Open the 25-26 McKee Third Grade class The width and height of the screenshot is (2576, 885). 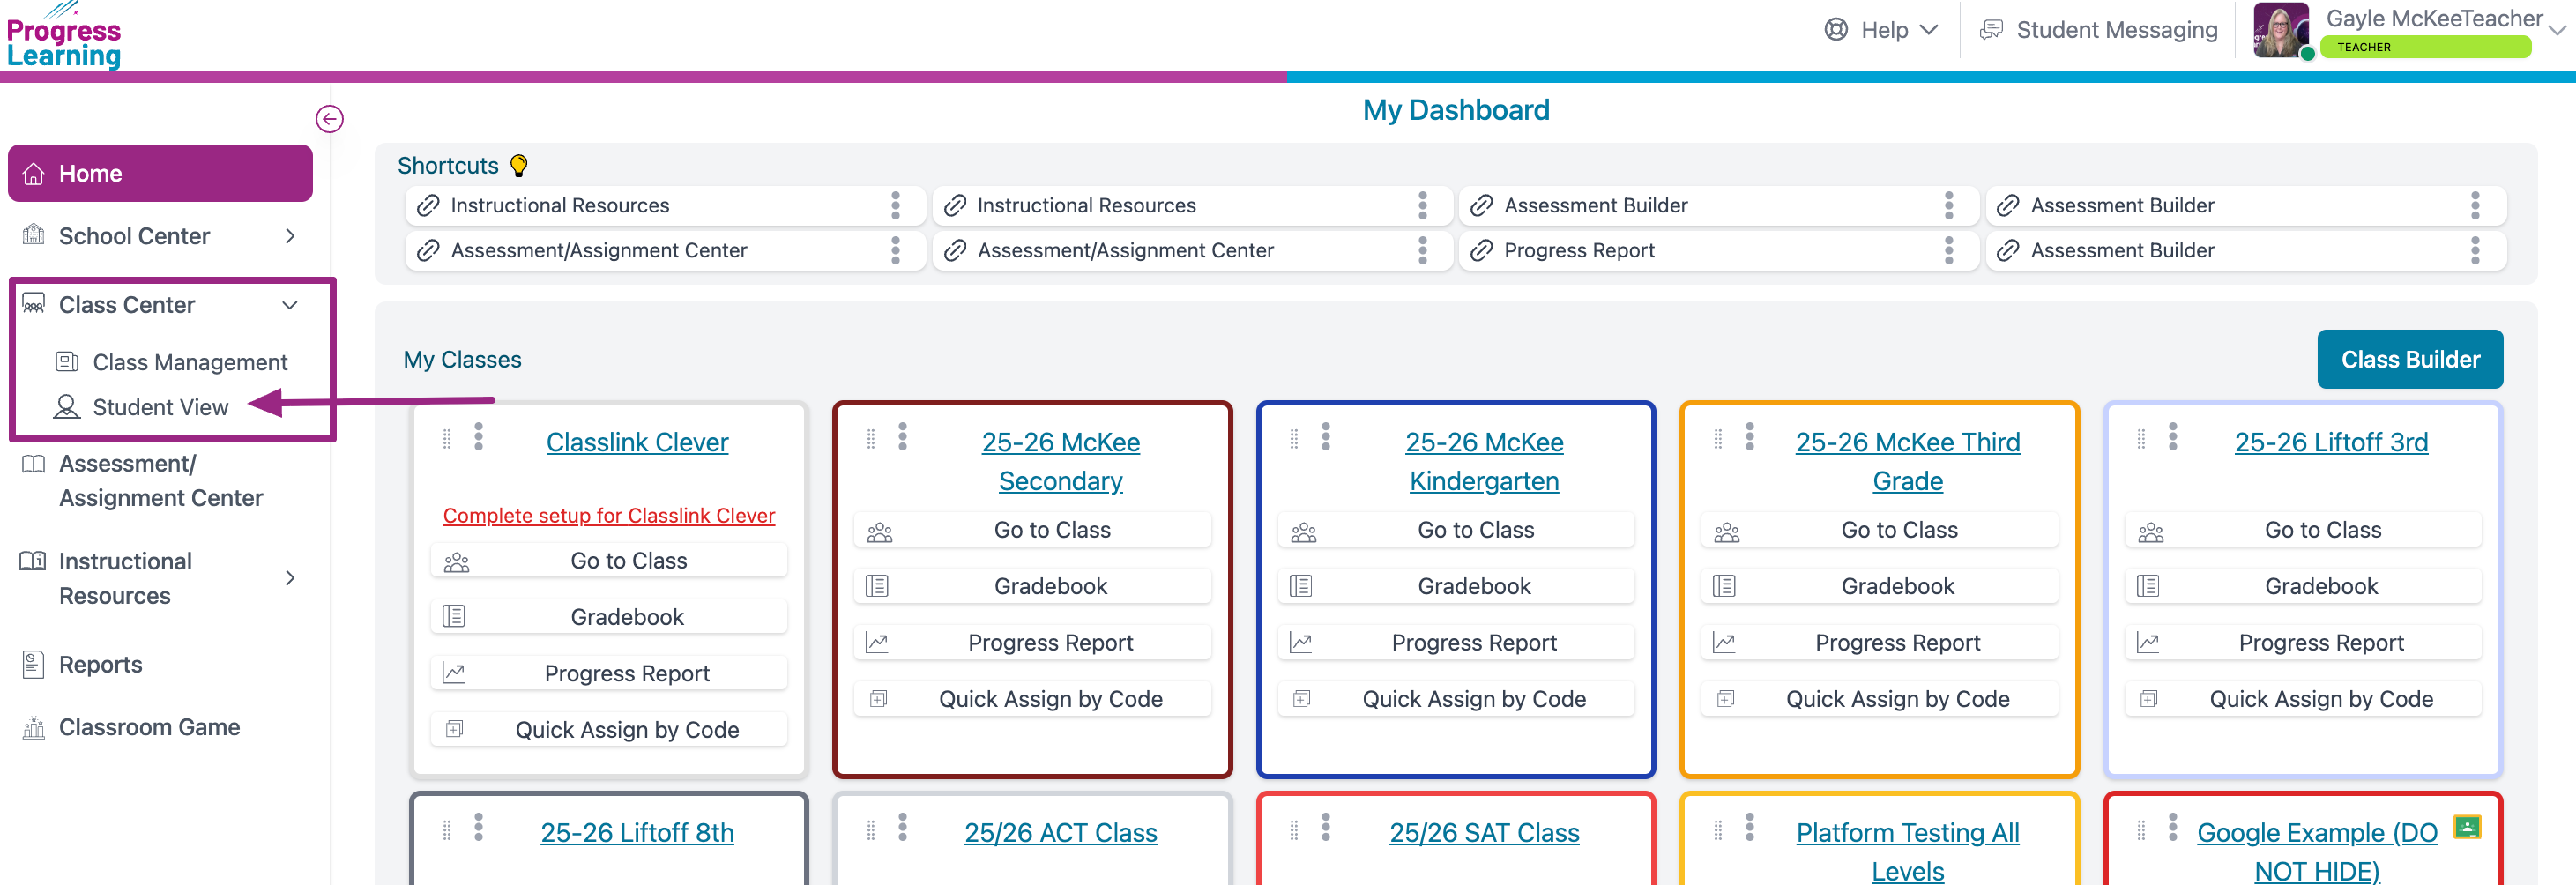tap(1908, 461)
